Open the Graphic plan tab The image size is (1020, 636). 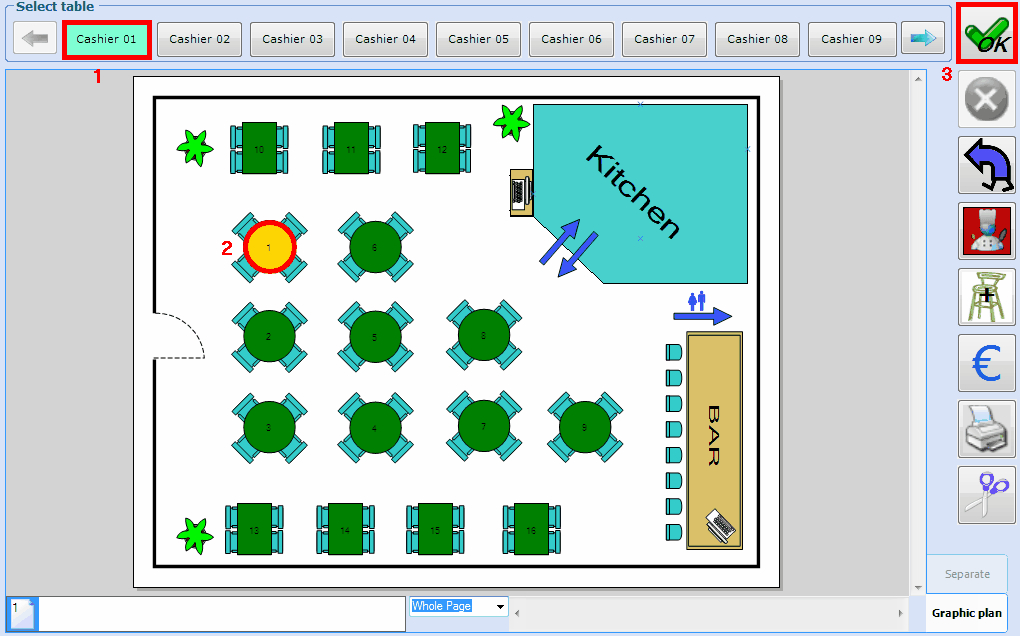(x=966, y=613)
